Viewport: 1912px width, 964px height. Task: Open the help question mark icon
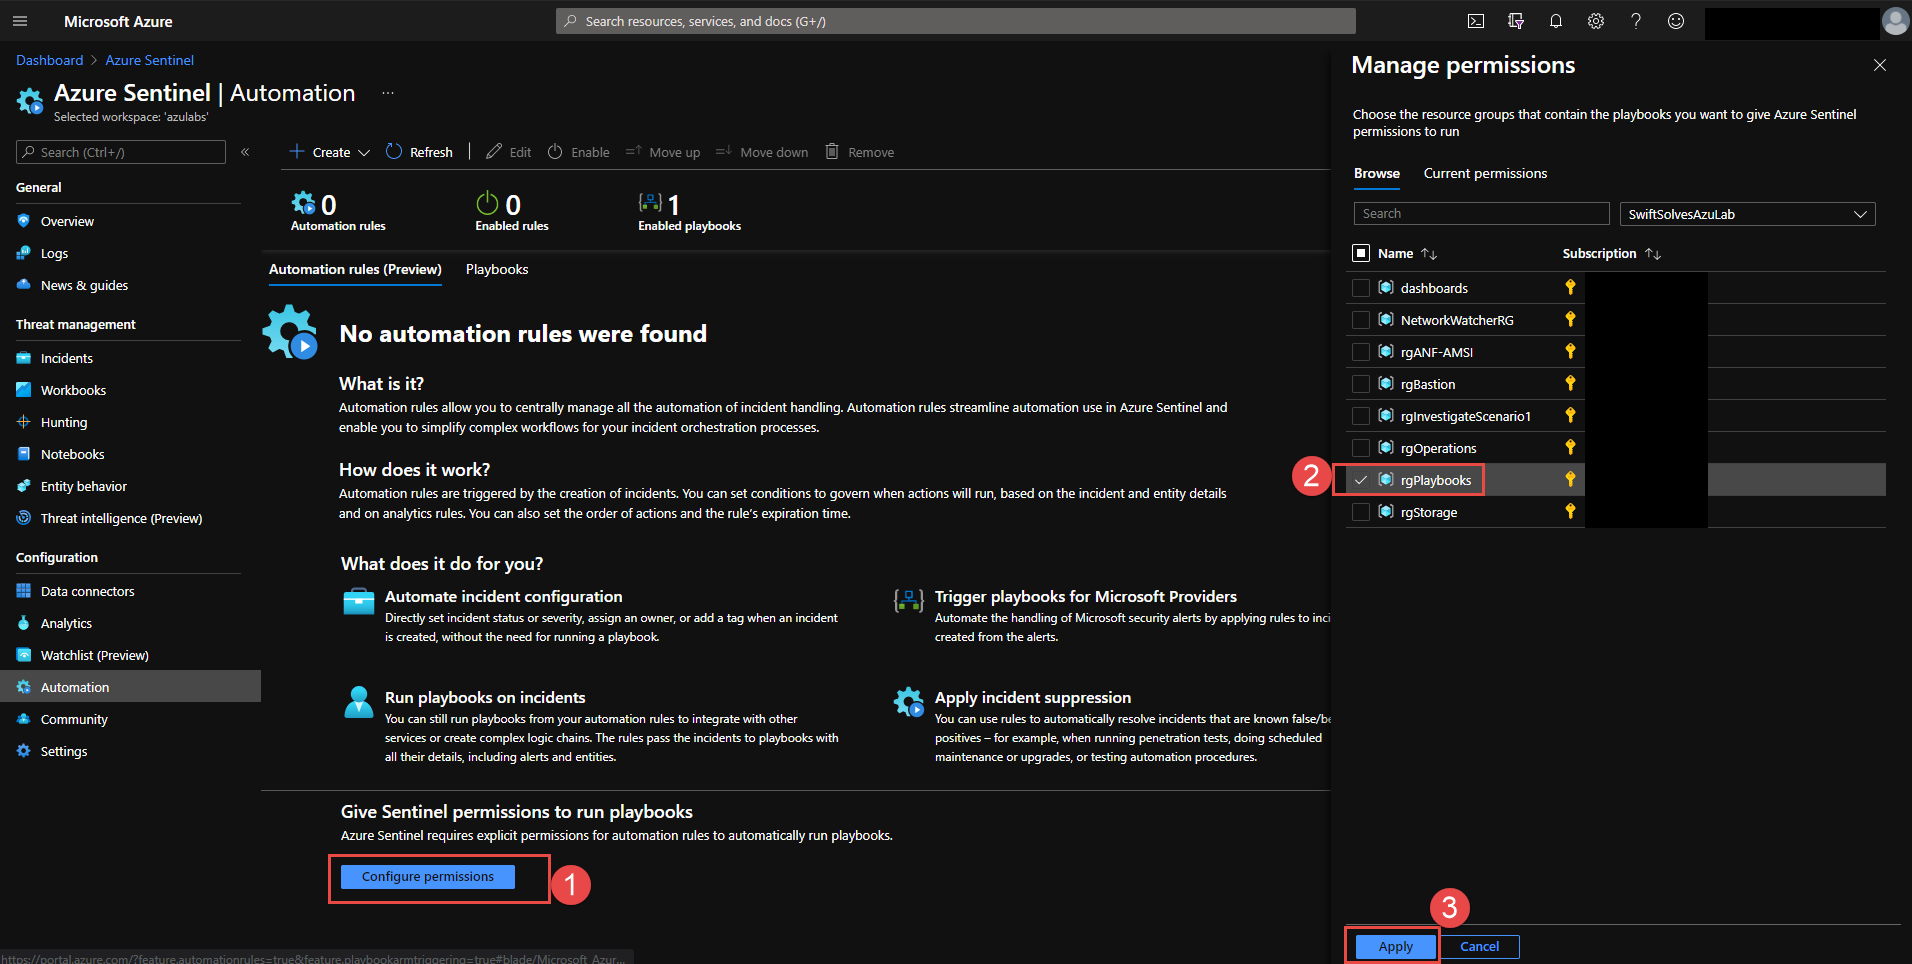coord(1636,21)
